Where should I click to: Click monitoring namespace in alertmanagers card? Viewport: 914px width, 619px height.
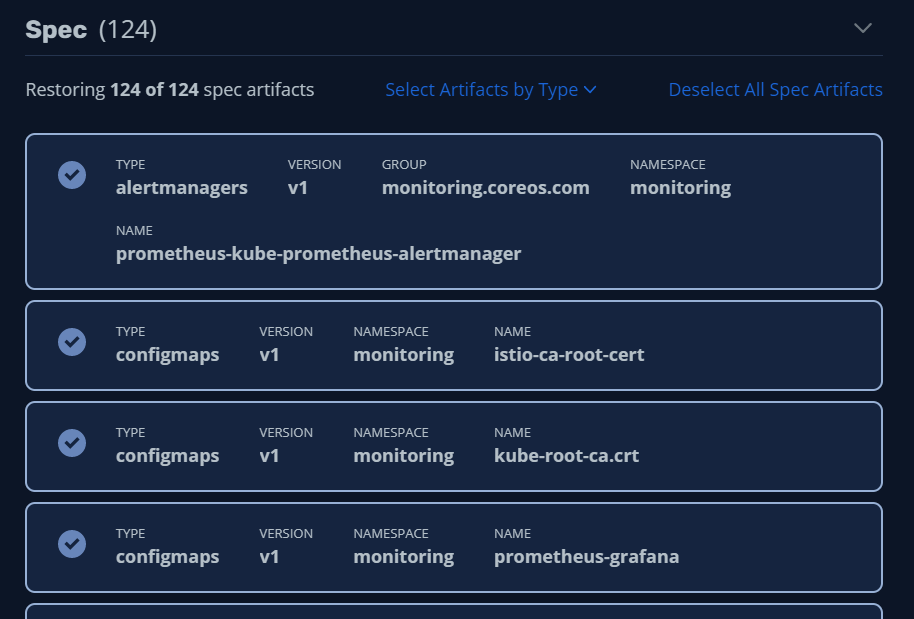[680, 188]
